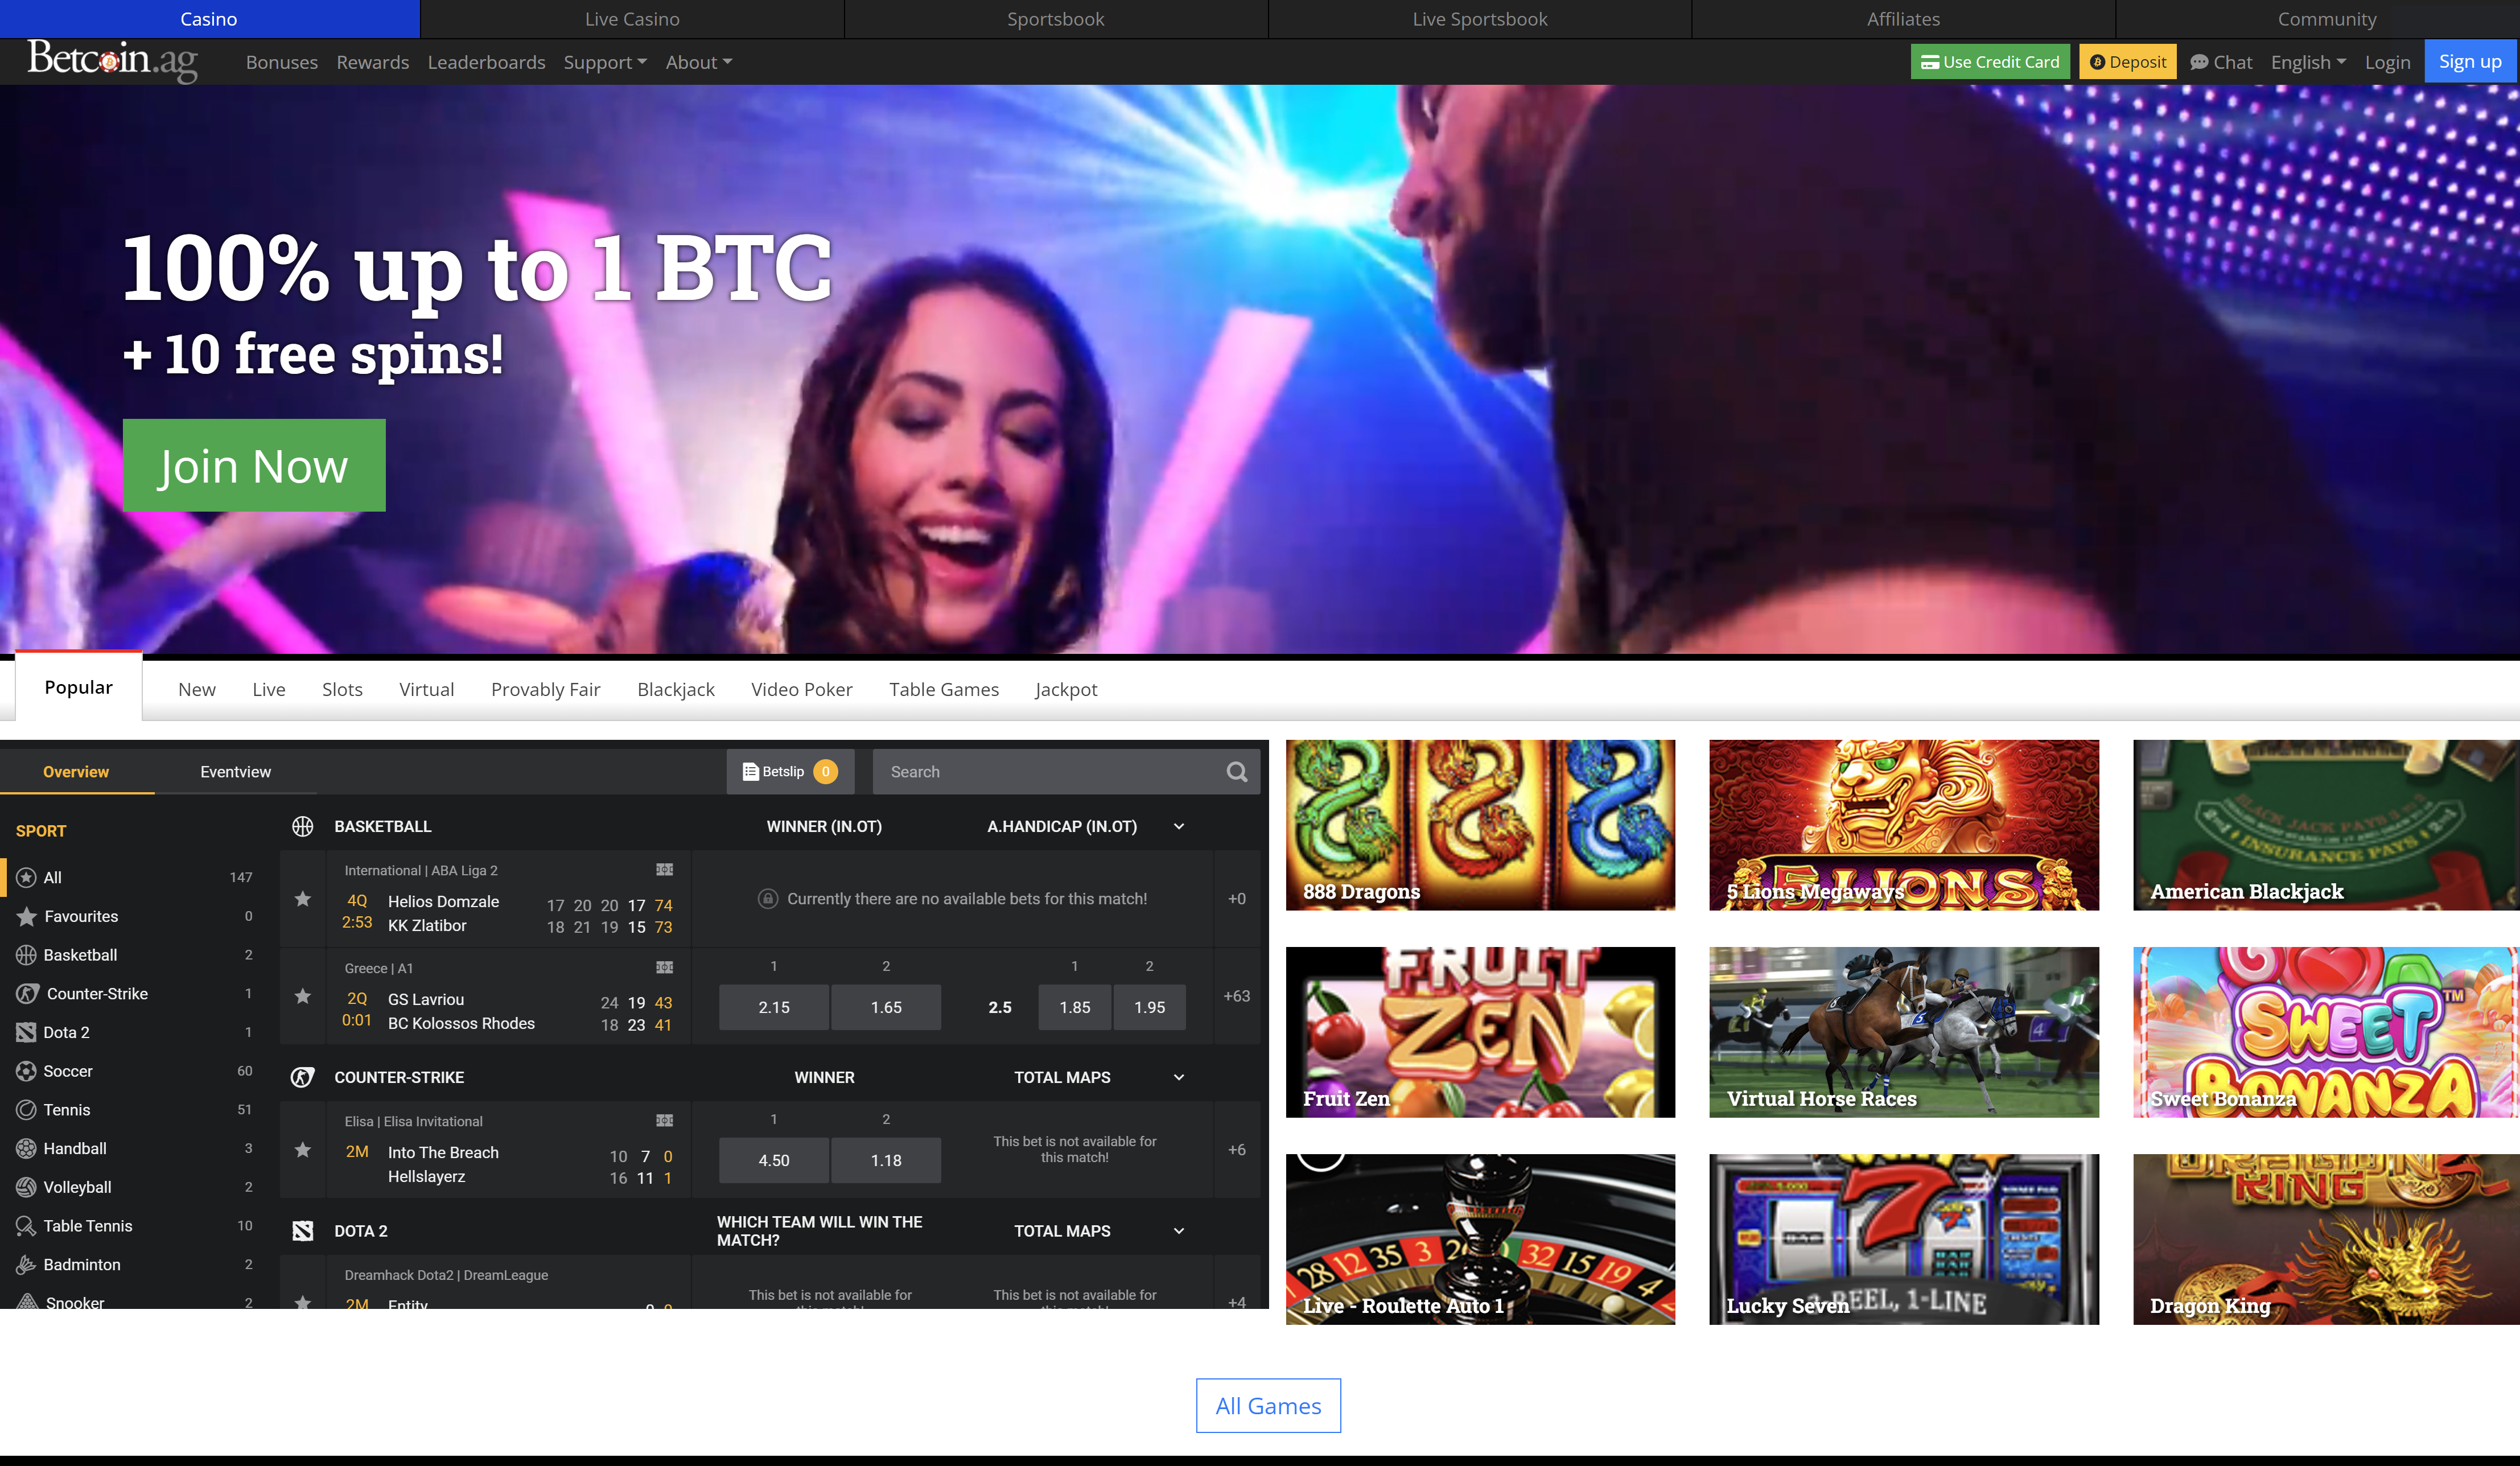Click the Betcoin.ag logo
Image resolution: width=2520 pixels, height=1466 pixels.
(112, 61)
